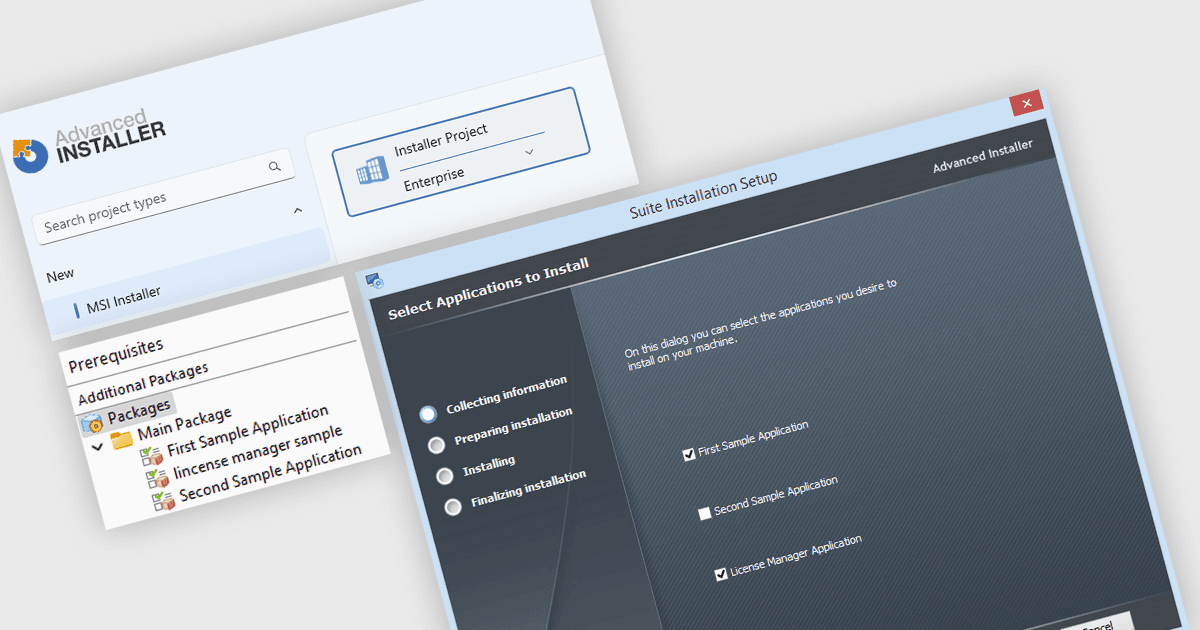Image resolution: width=1200 pixels, height=630 pixels.
Task: Click the New section label
Action: (60, 274)
